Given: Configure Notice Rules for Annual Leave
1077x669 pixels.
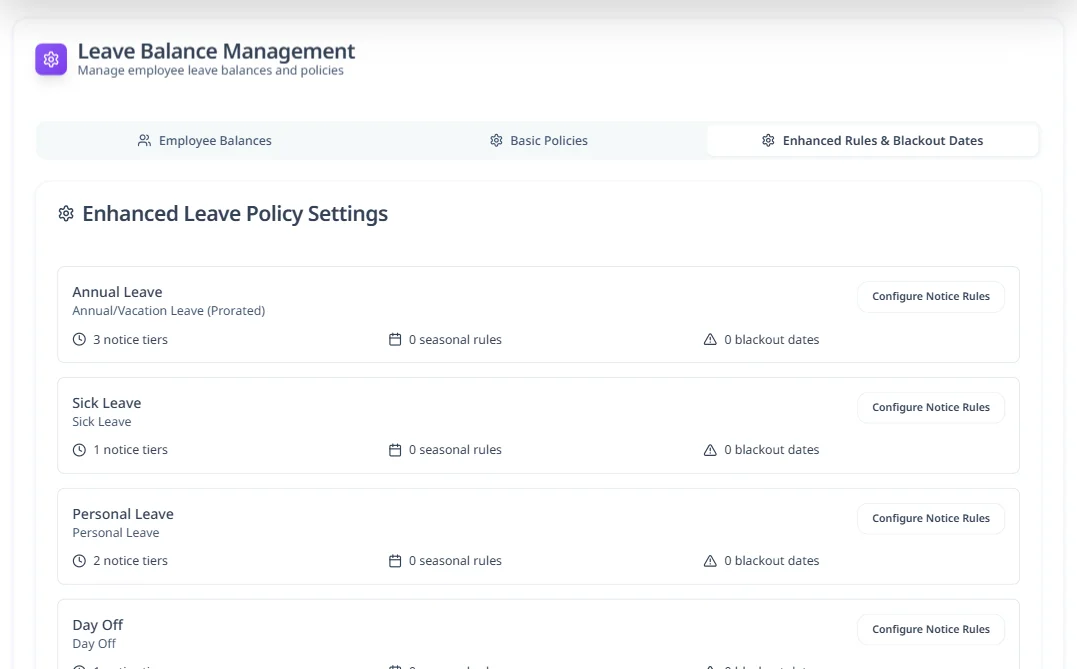Looking at the screenshot, I should click(931, 297).
